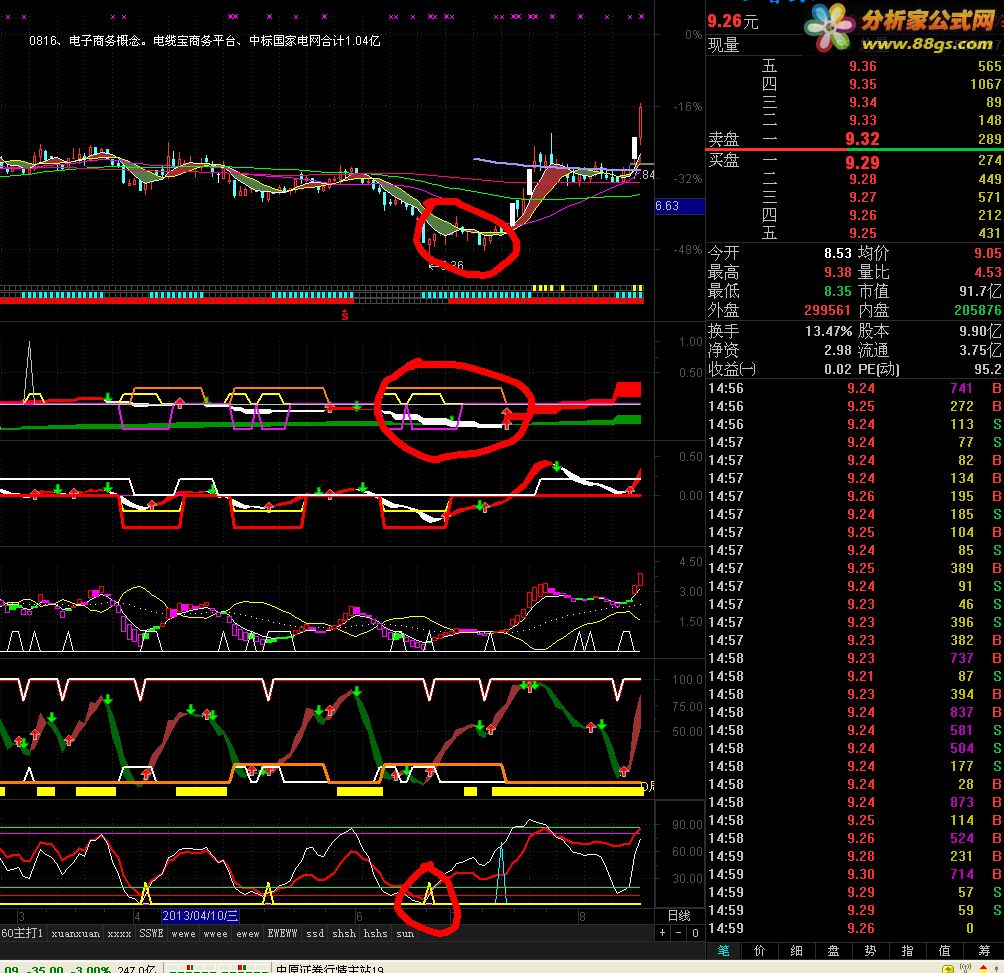The width and height of the screenshot is (1004, 973).
Task: Click the 换手 value 13.47%
Action: click(x=829, y=332)
